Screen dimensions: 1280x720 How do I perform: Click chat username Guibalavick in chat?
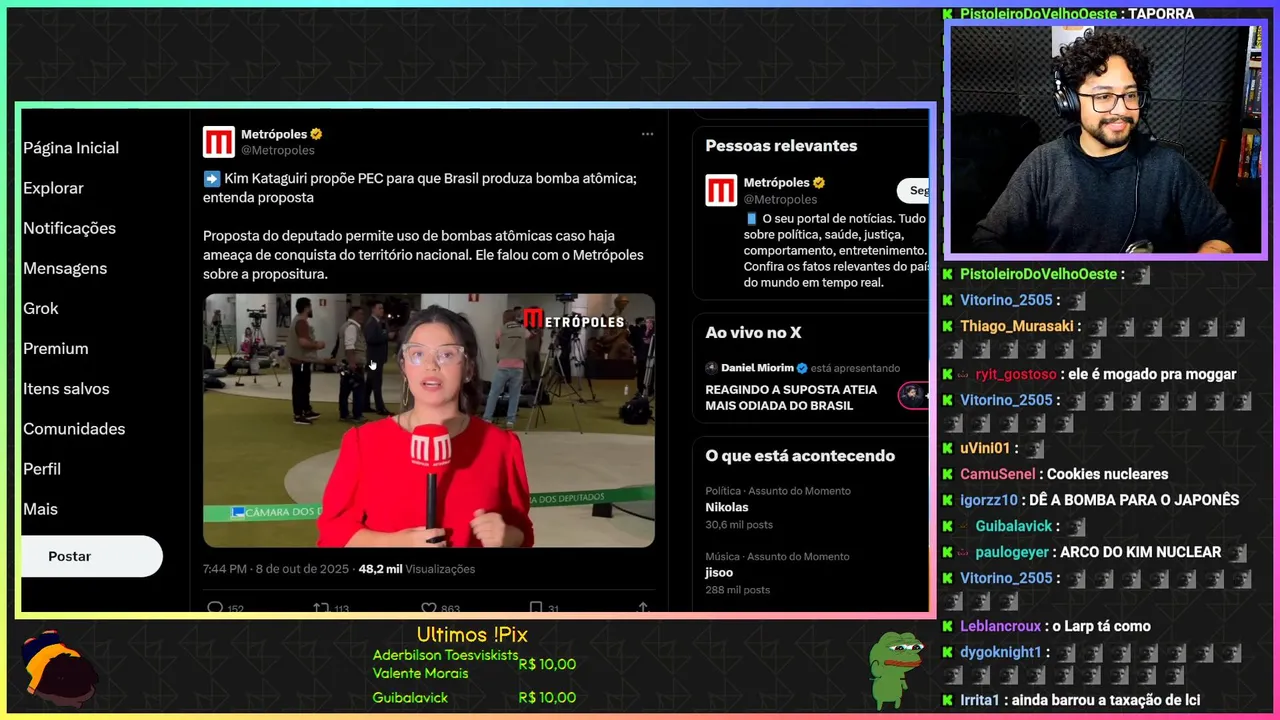click(1014, 526)
